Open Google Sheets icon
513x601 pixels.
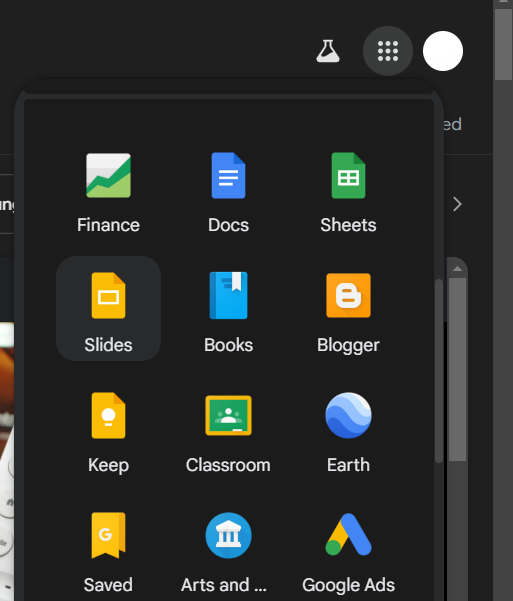348,176
